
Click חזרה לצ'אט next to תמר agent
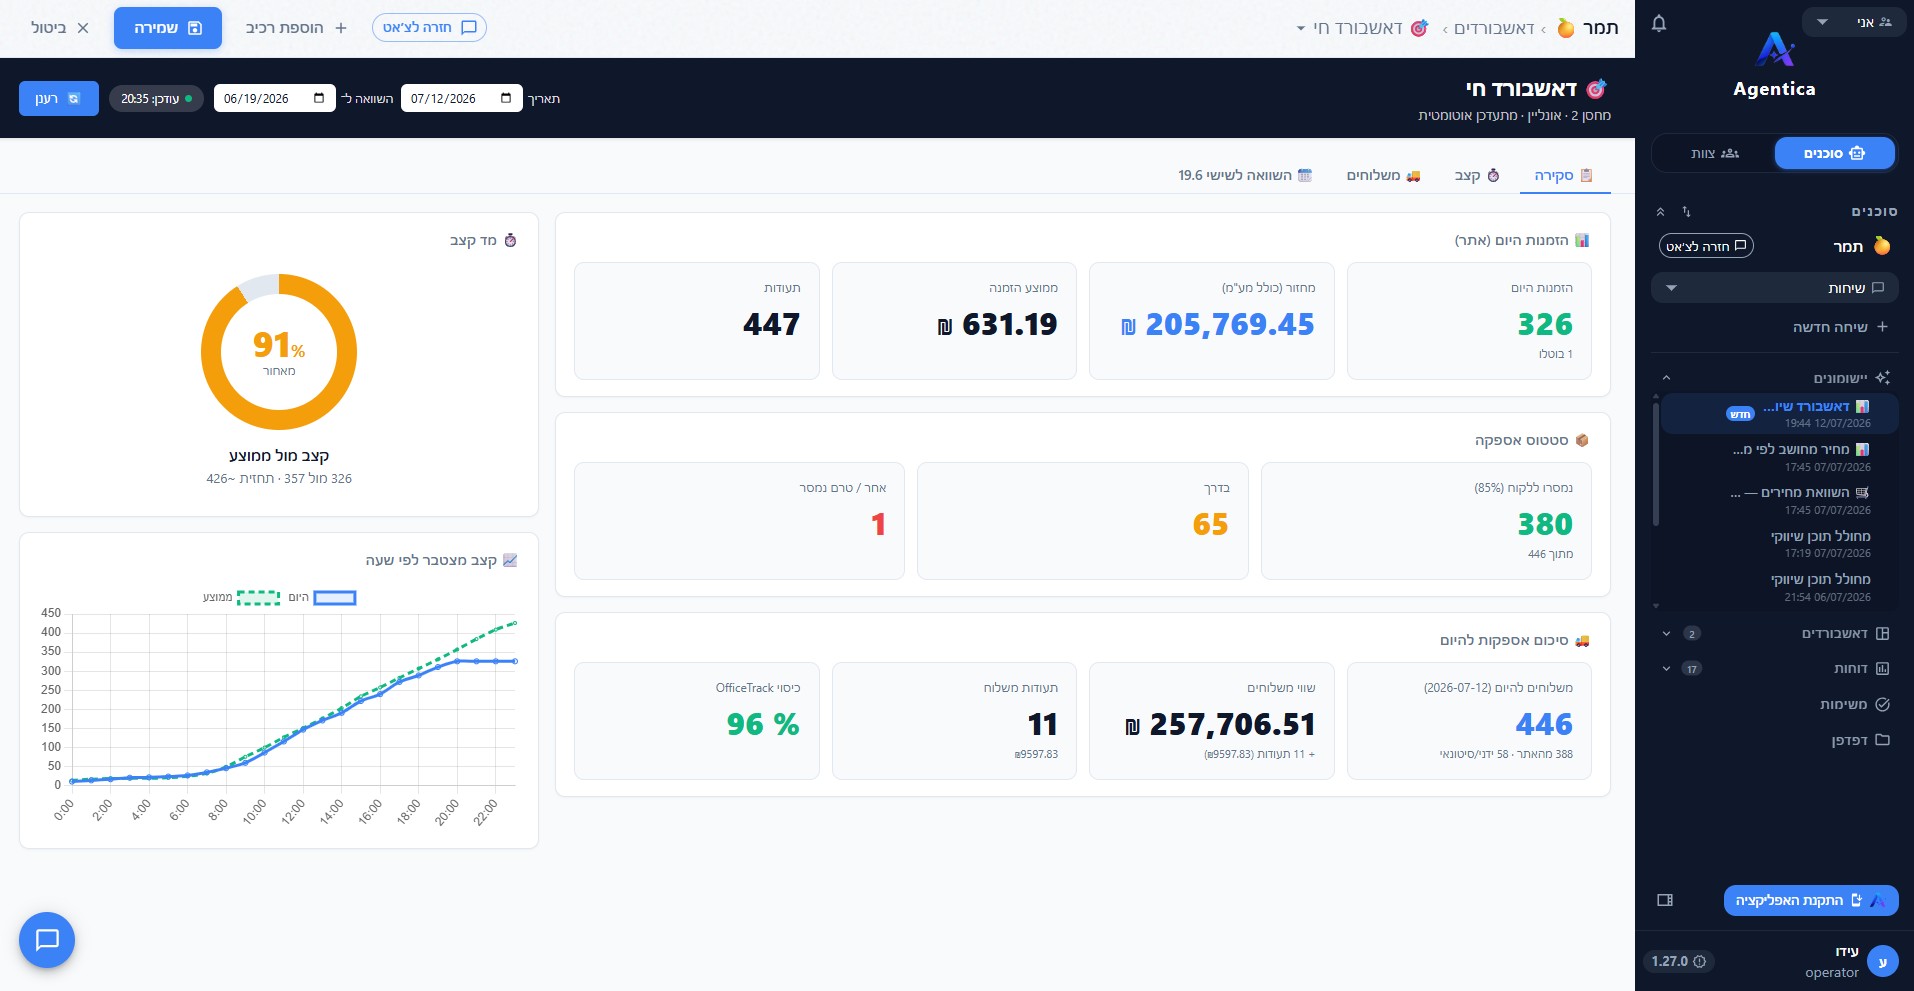(x=1706, y=246)
